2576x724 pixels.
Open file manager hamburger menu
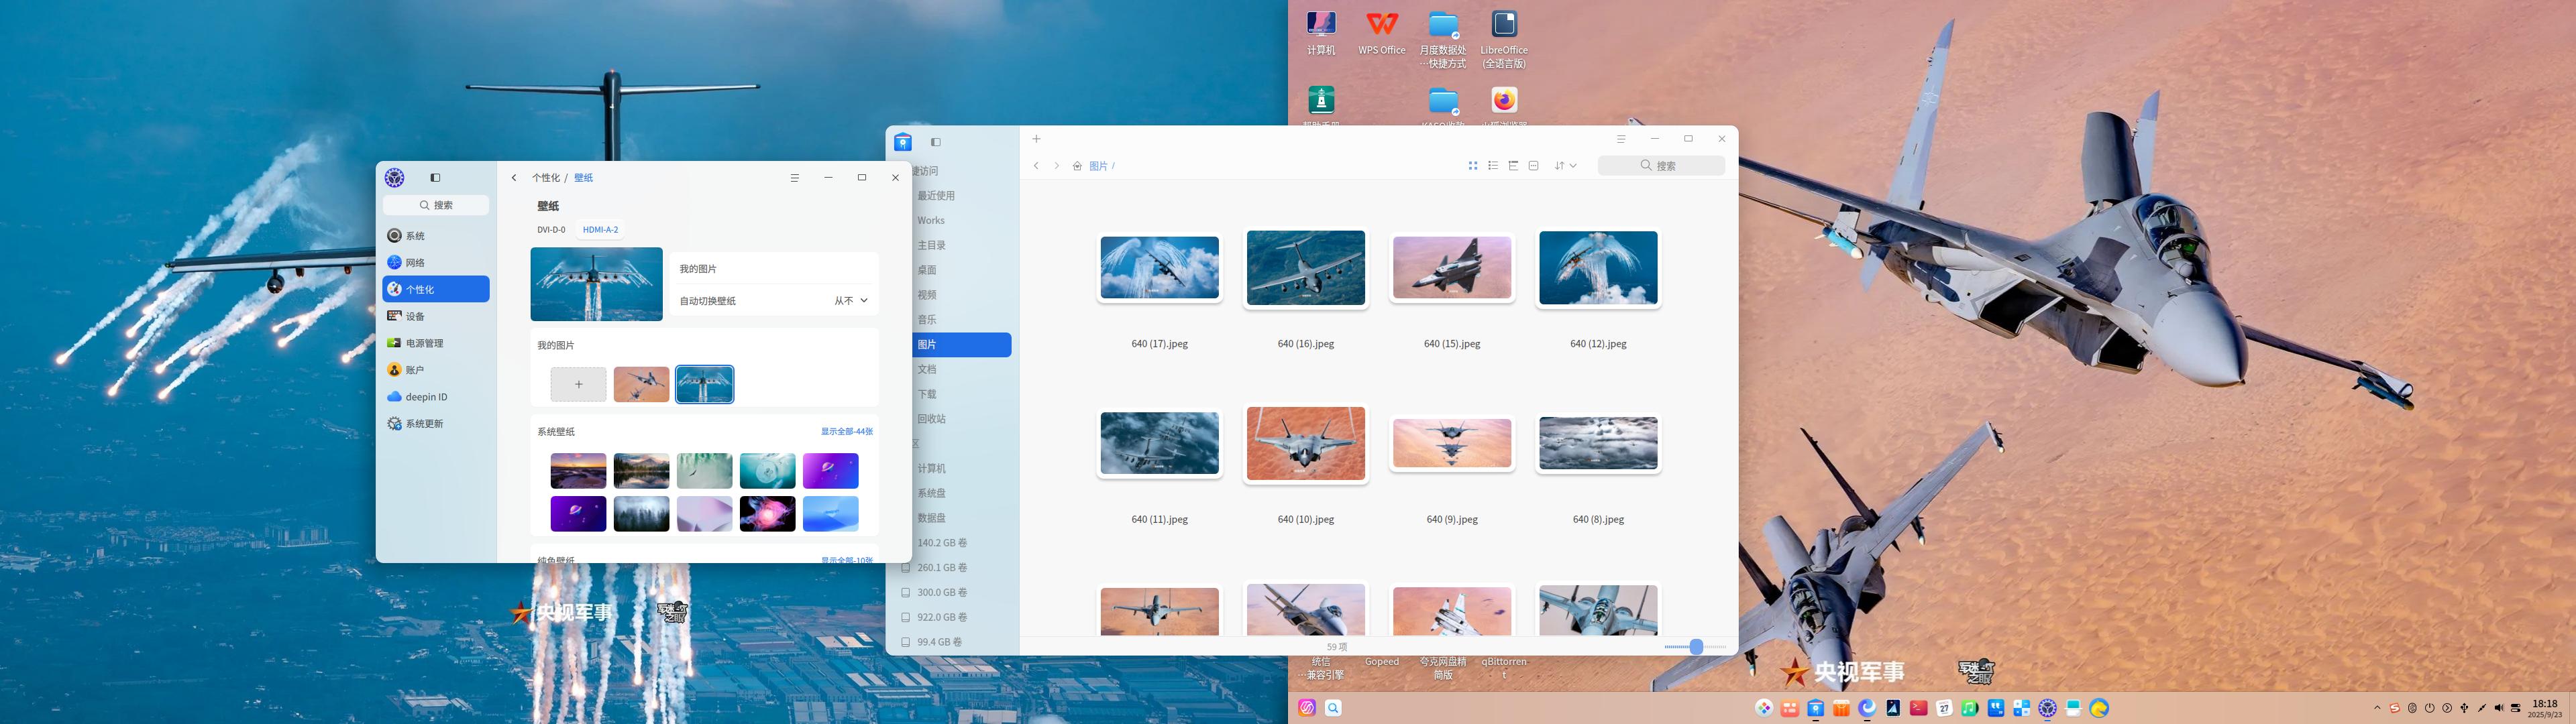click(1621, 139)
